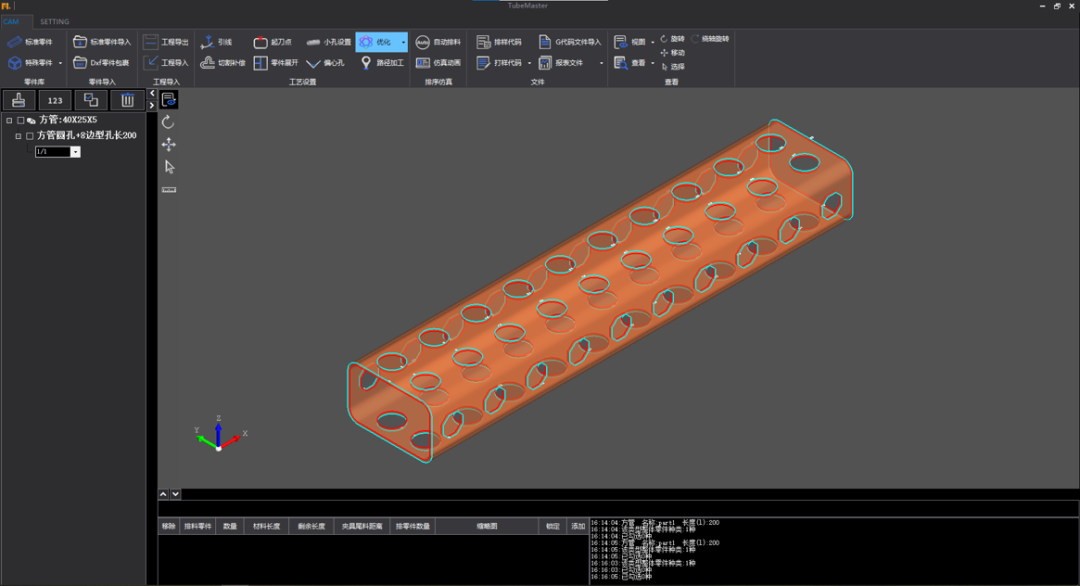This screenshot has width=1080, height=586.
Task: Click 路径加工 path processing tool
Action: [382, 63]
